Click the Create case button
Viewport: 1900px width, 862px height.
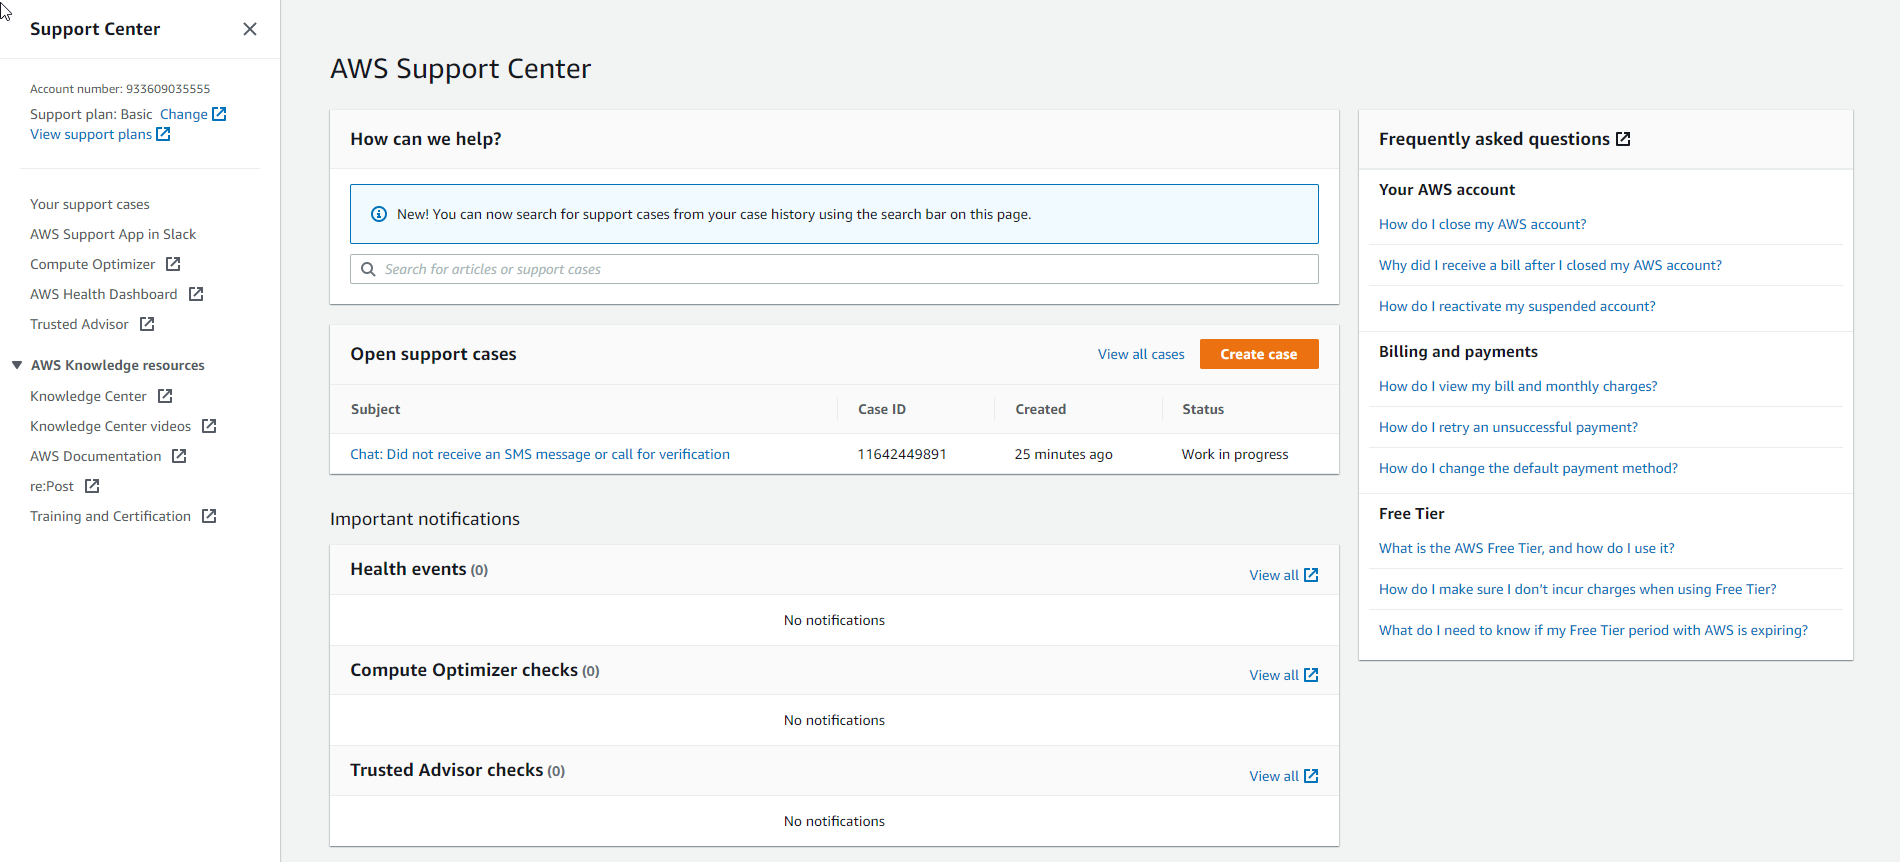coord(1259,354)
